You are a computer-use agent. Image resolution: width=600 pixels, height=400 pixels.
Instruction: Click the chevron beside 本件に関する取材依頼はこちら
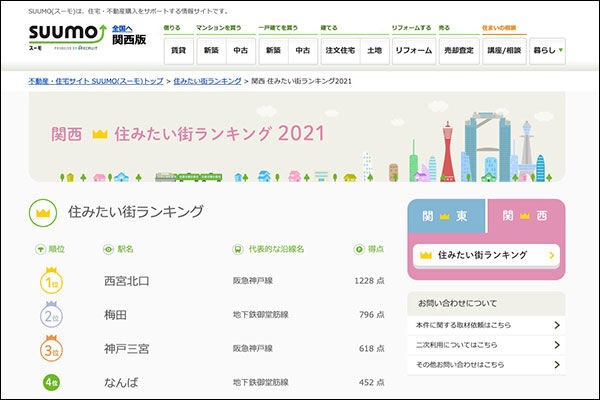coord(557,325)
